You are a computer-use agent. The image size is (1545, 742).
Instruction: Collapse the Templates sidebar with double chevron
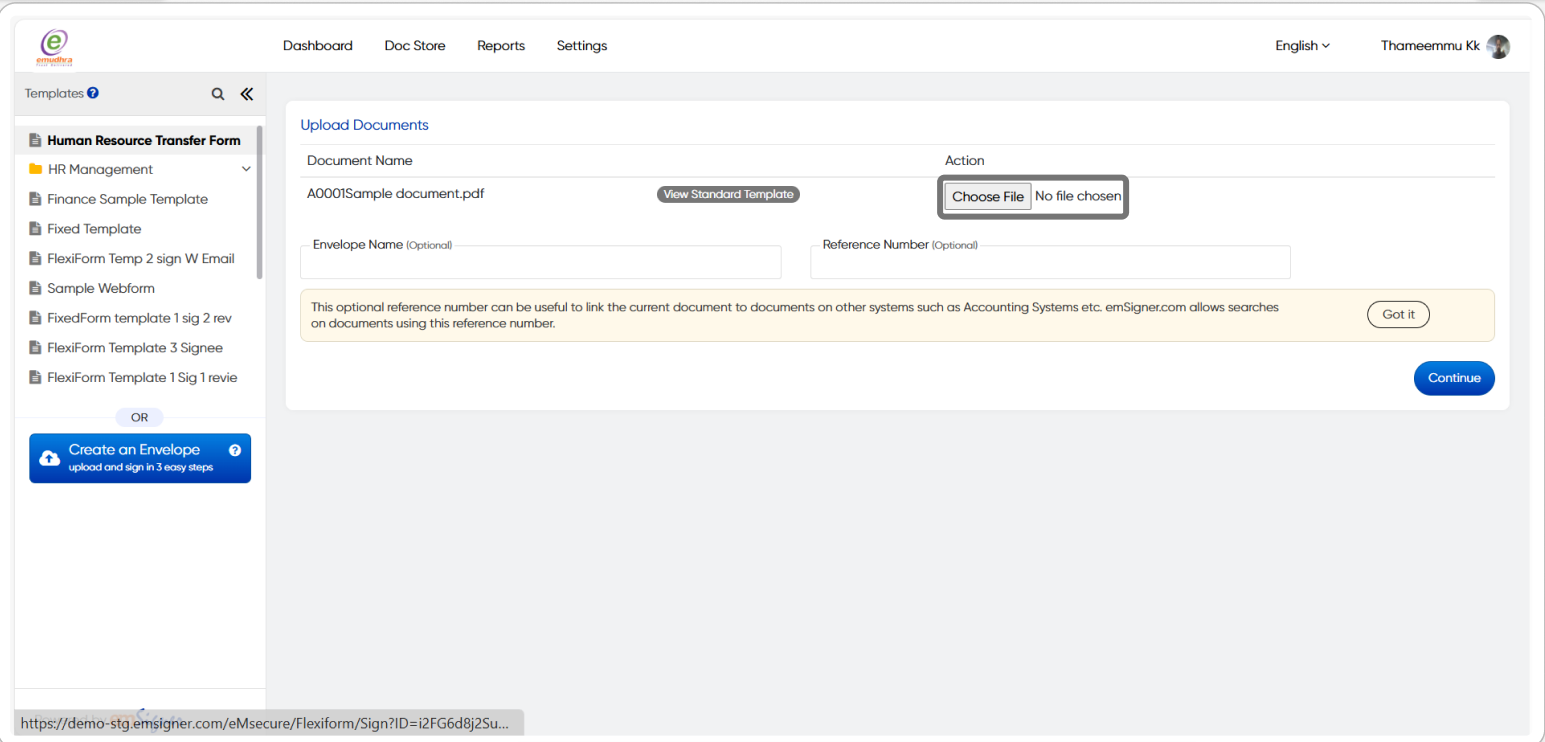point(246,94)
